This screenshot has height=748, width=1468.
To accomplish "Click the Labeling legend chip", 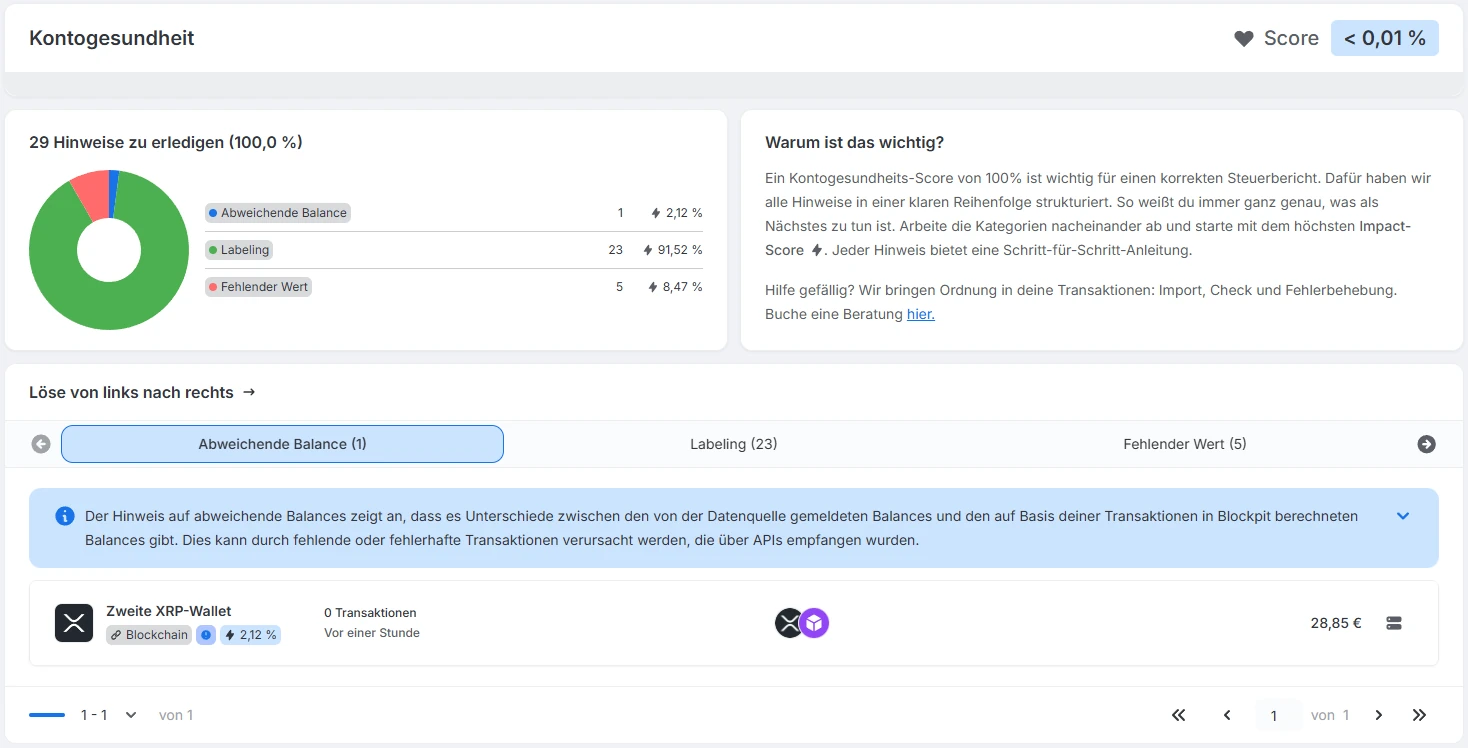I will [x=239, y=250].
